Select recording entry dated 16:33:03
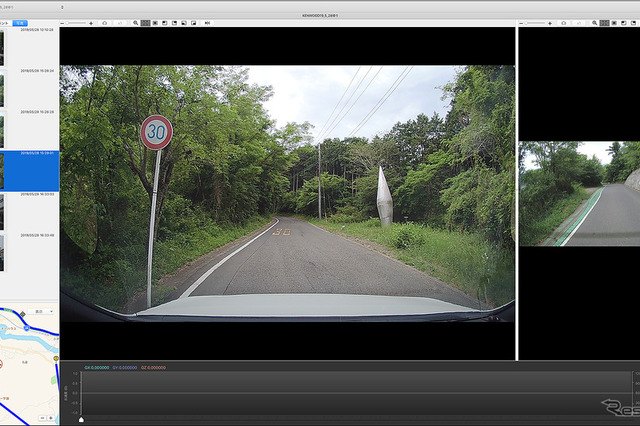The width and height of the screenshot is (640, 426). tap(29, 212)
